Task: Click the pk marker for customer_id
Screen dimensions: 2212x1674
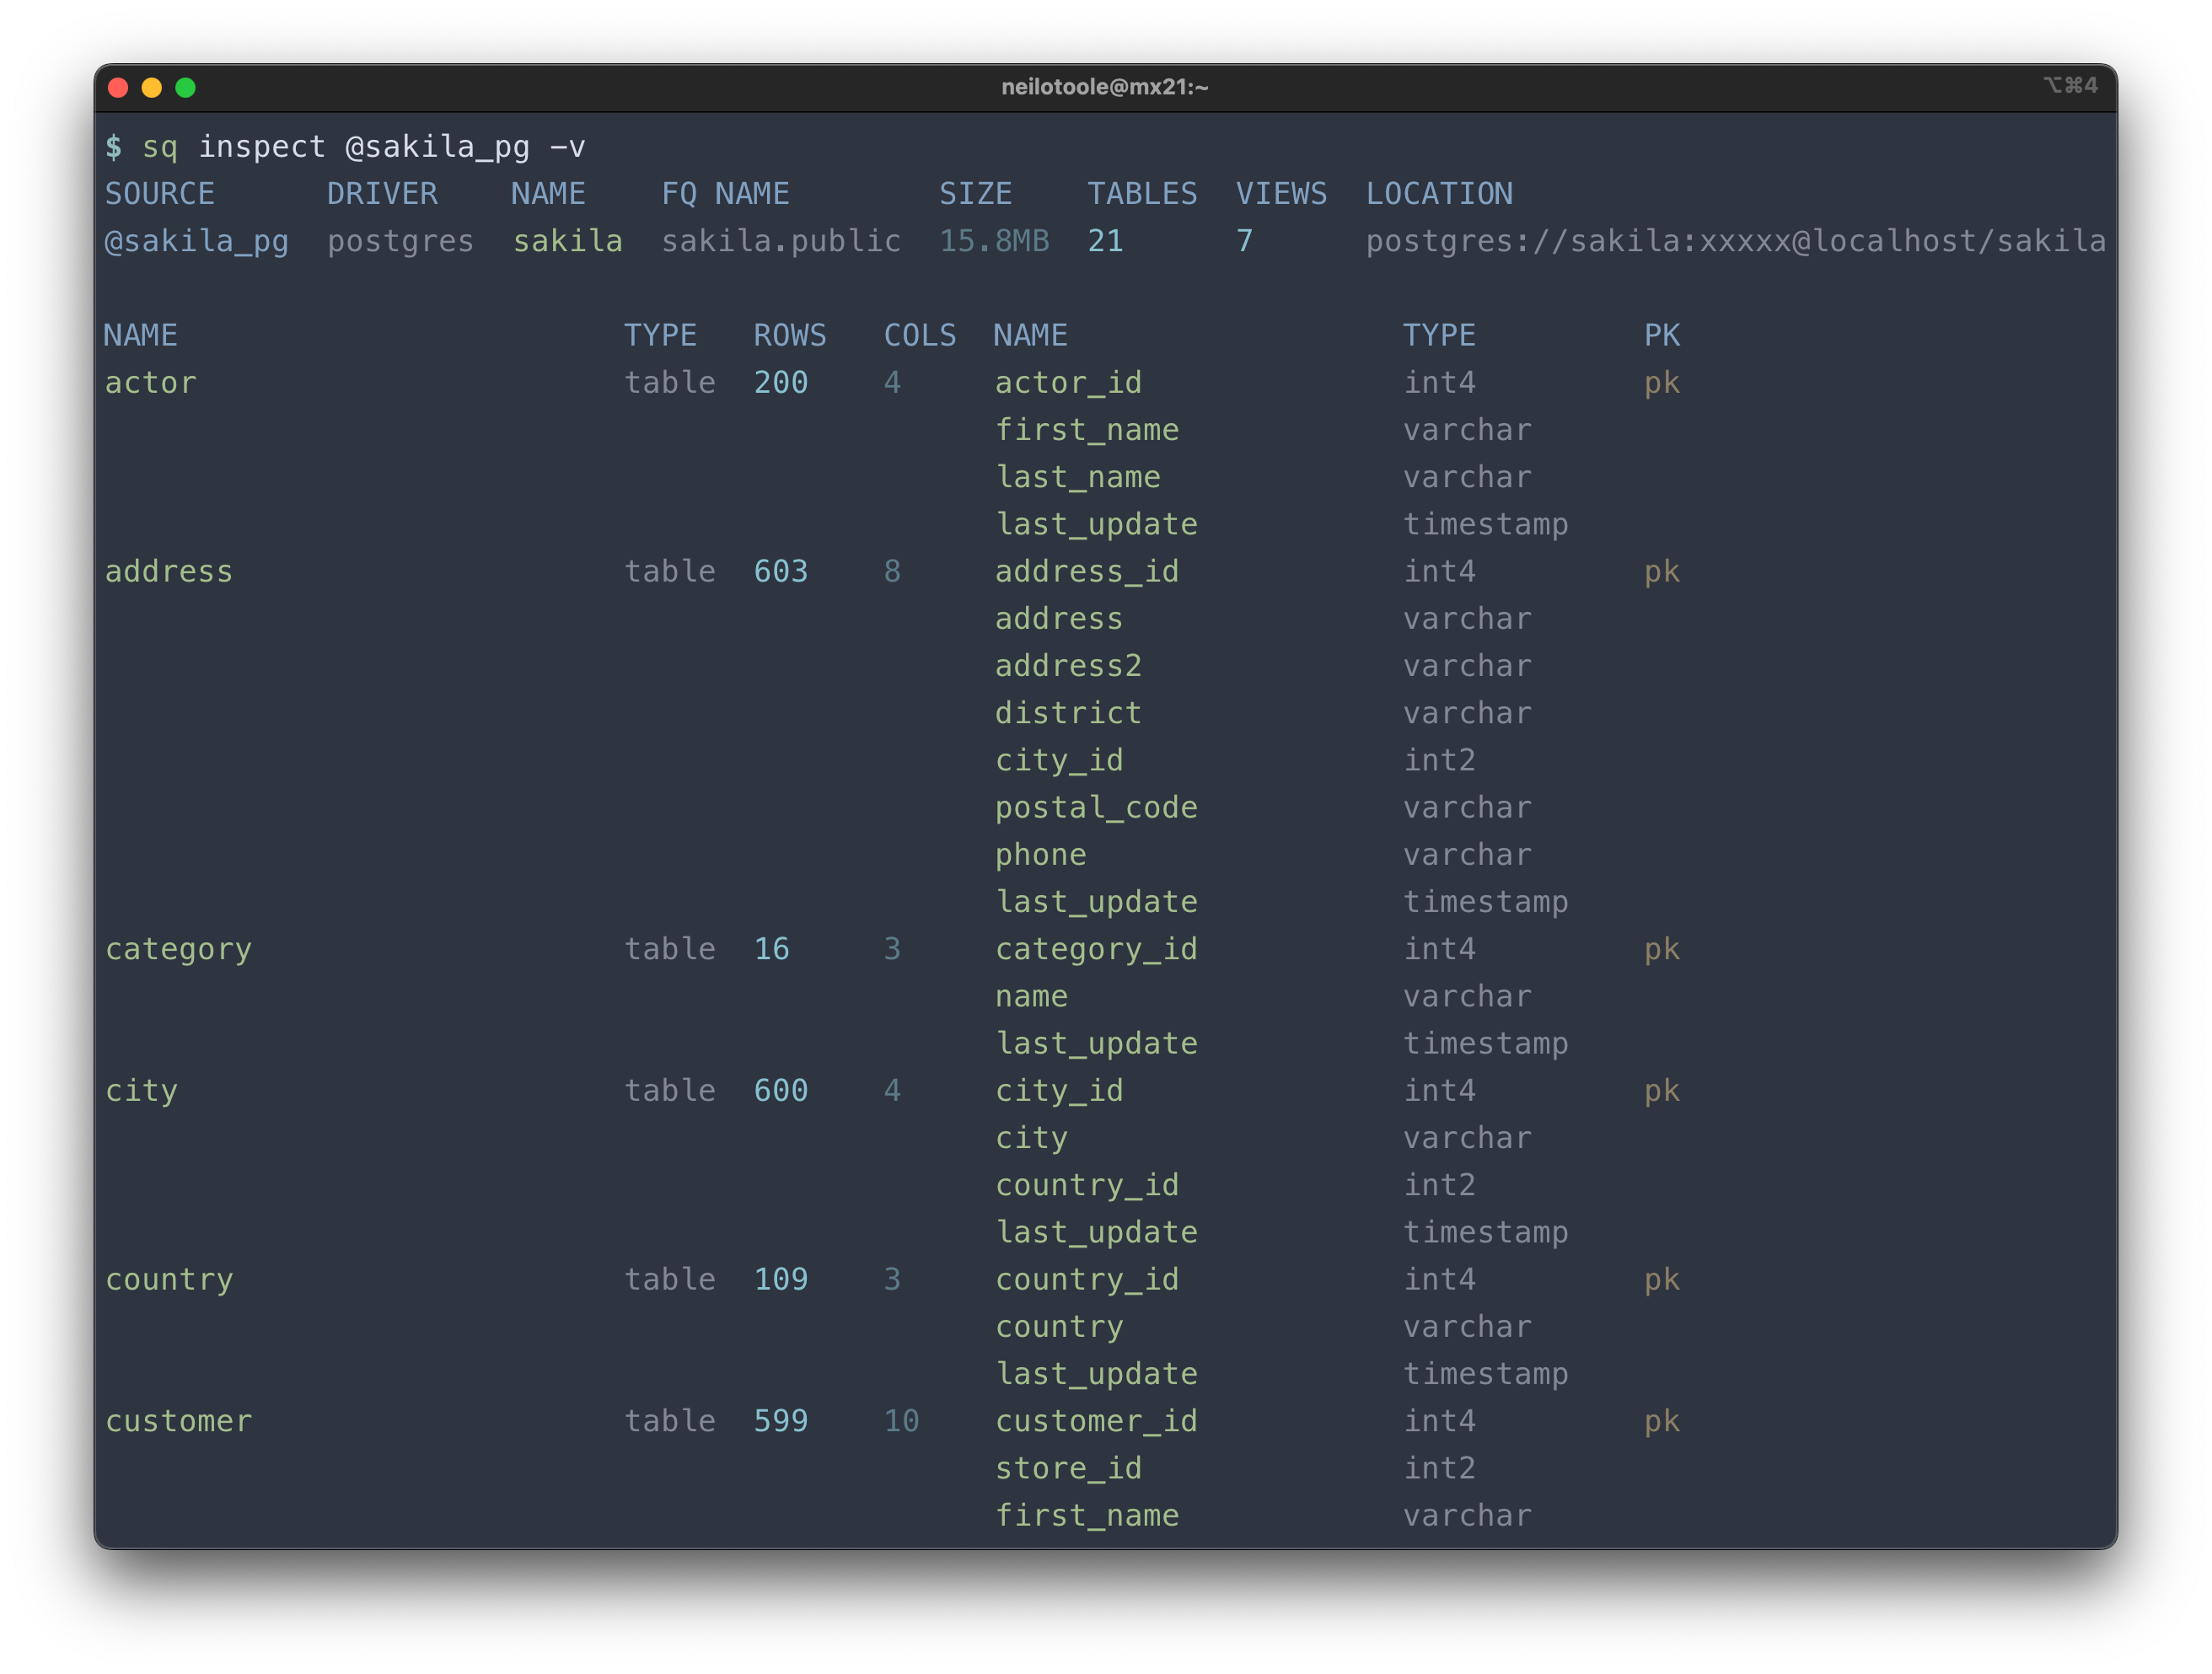Action: (x=1662, y=1422)
